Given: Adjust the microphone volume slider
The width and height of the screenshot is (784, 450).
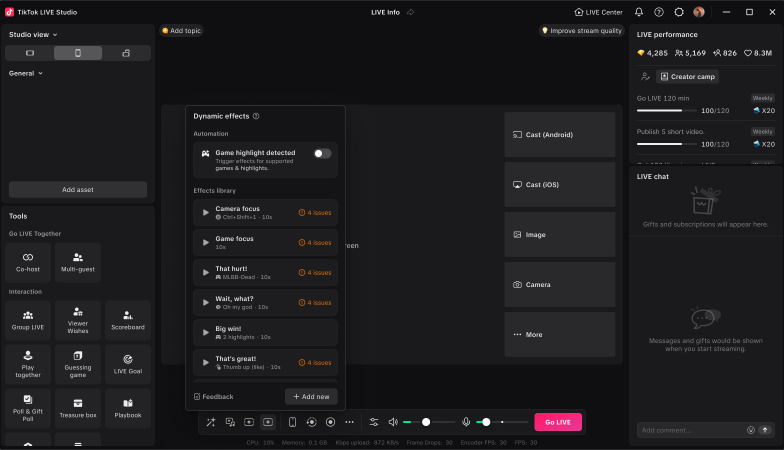Looking at the screenshot, I should (x=502, y=422).
